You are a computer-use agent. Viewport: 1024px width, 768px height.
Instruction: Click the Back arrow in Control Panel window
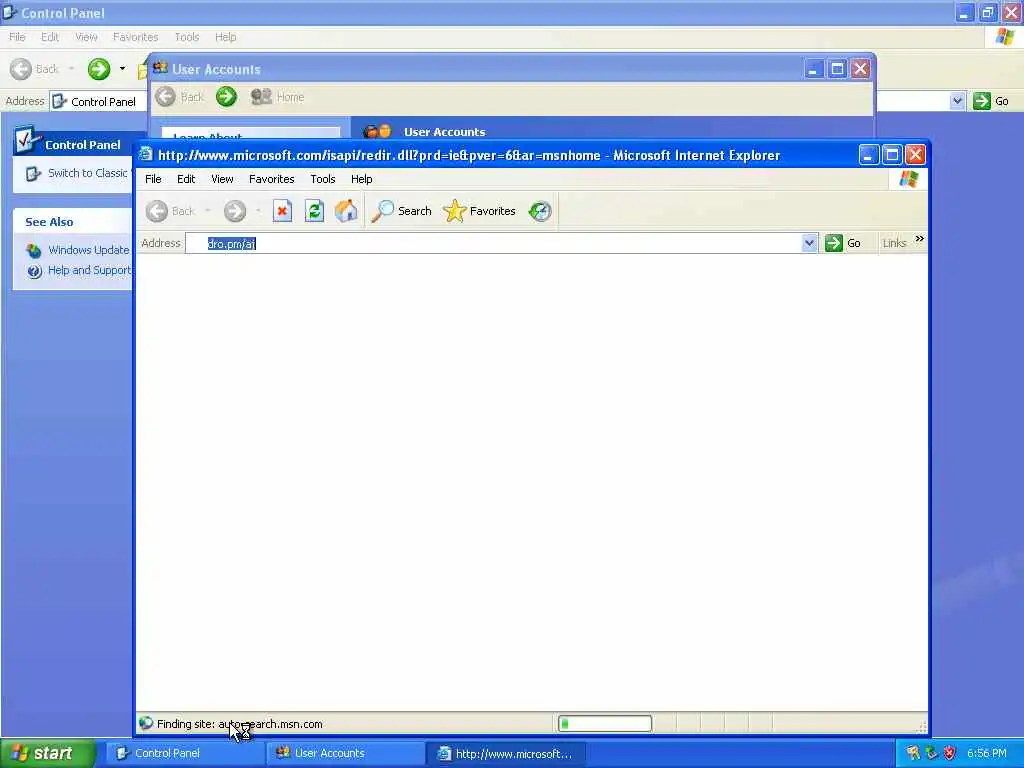(21, 69)
